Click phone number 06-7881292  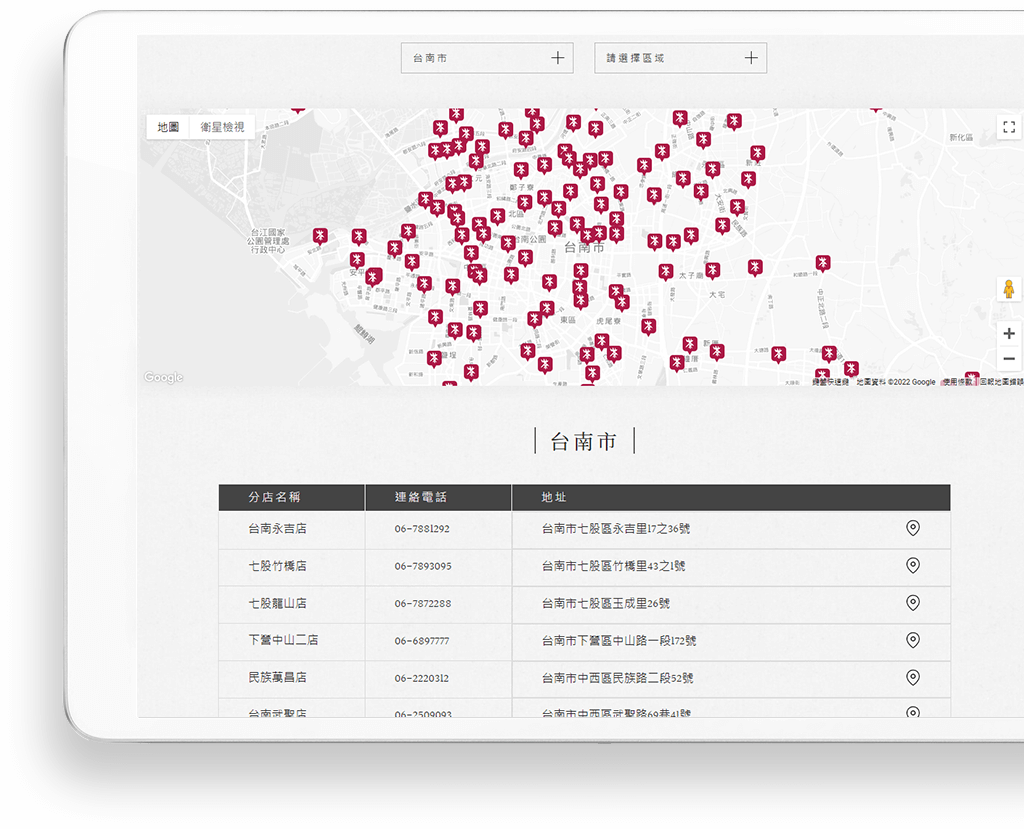422,528
